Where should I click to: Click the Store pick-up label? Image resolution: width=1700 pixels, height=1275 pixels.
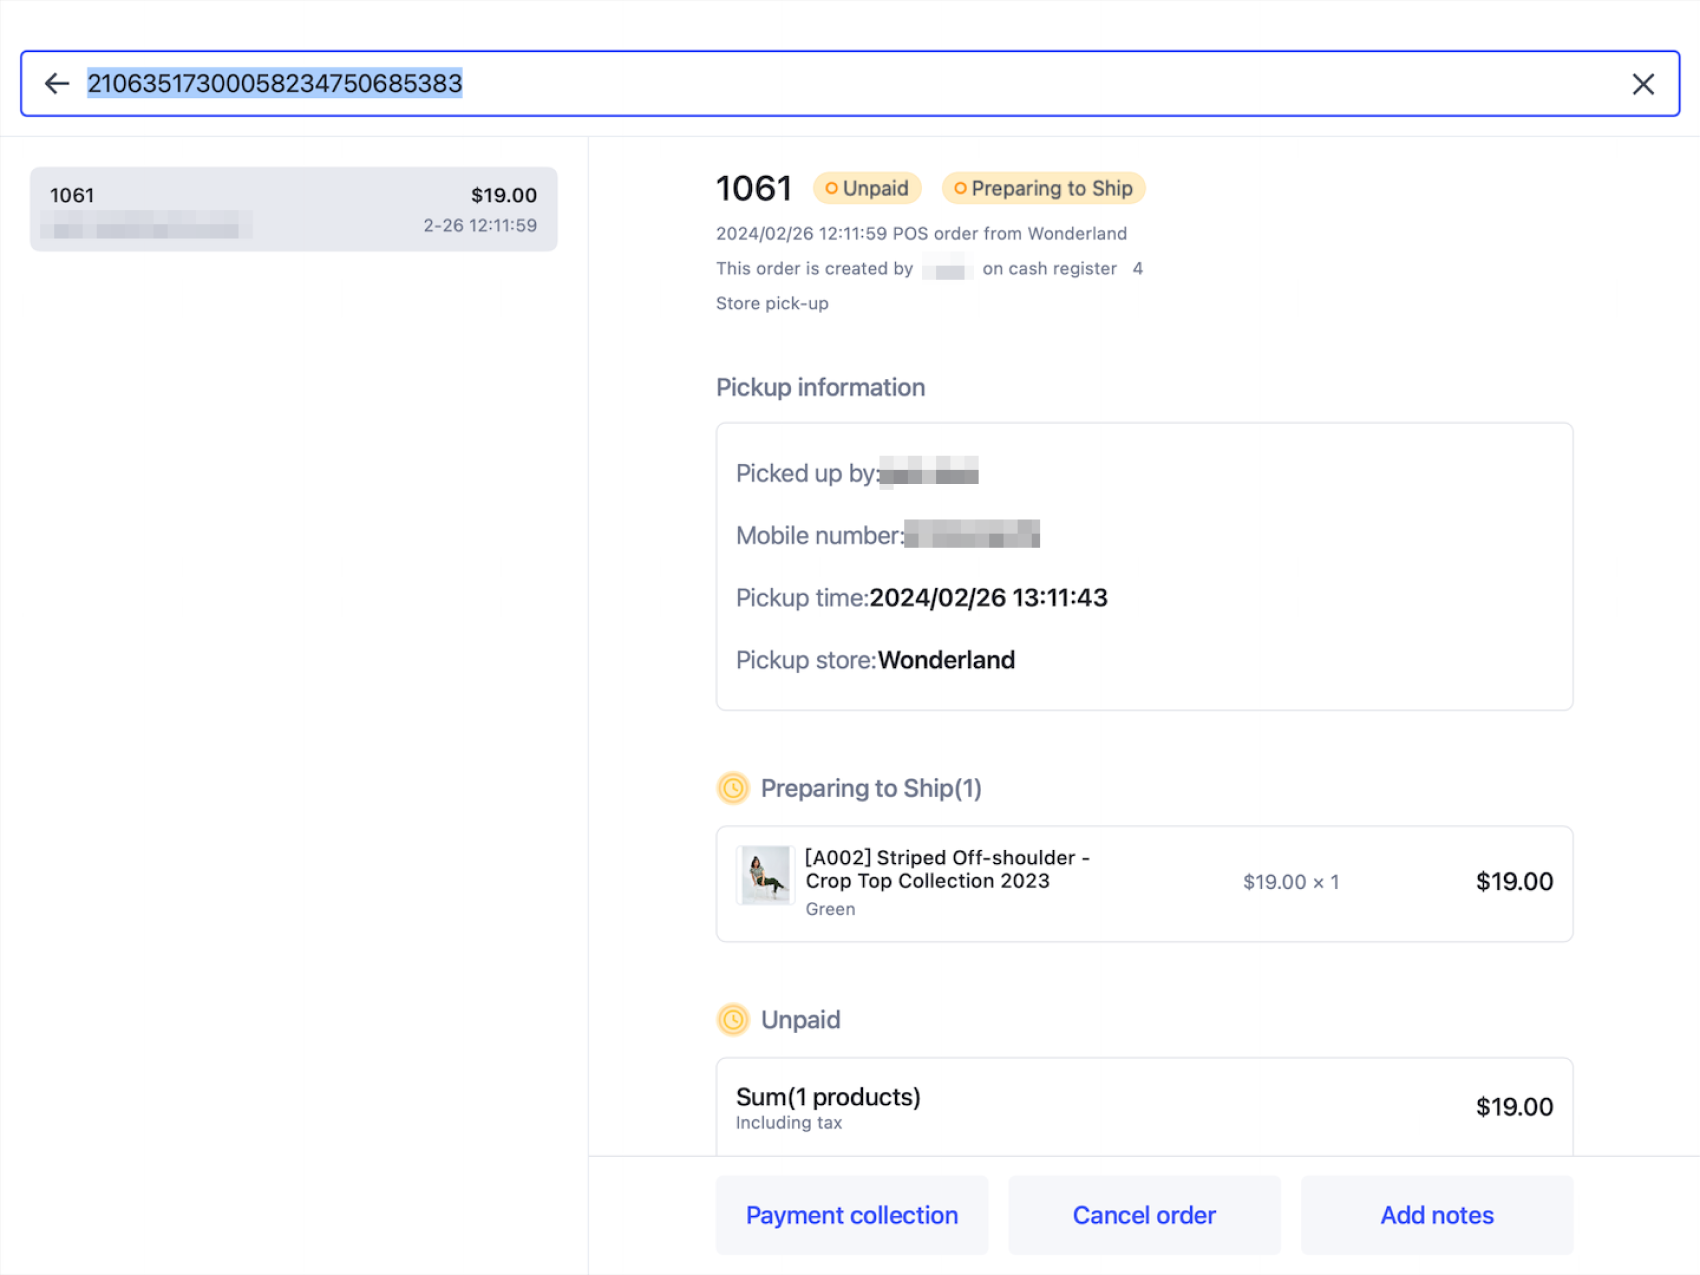pyautogui.click(x=772, y=303)
